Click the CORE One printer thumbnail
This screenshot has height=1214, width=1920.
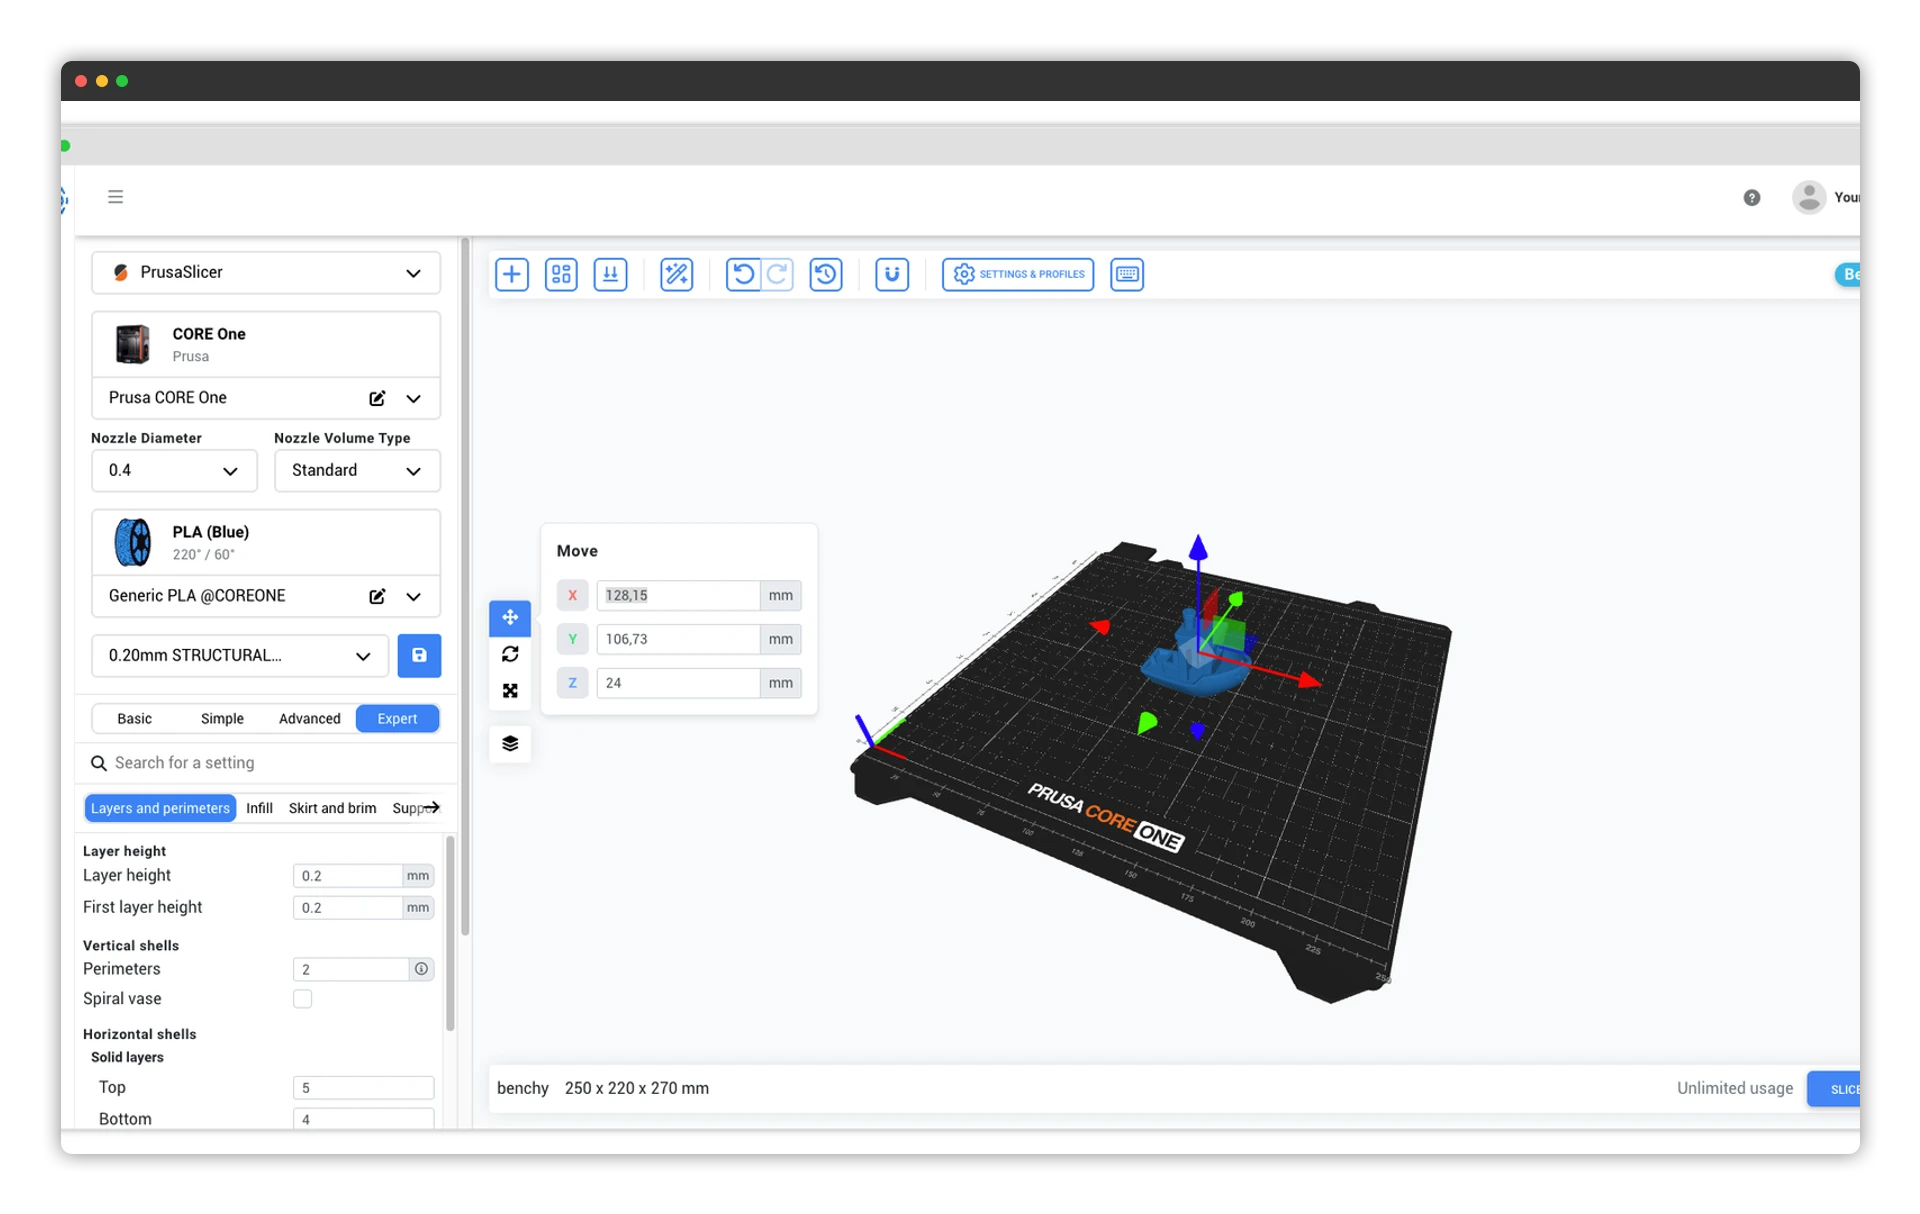coord(133,344)
